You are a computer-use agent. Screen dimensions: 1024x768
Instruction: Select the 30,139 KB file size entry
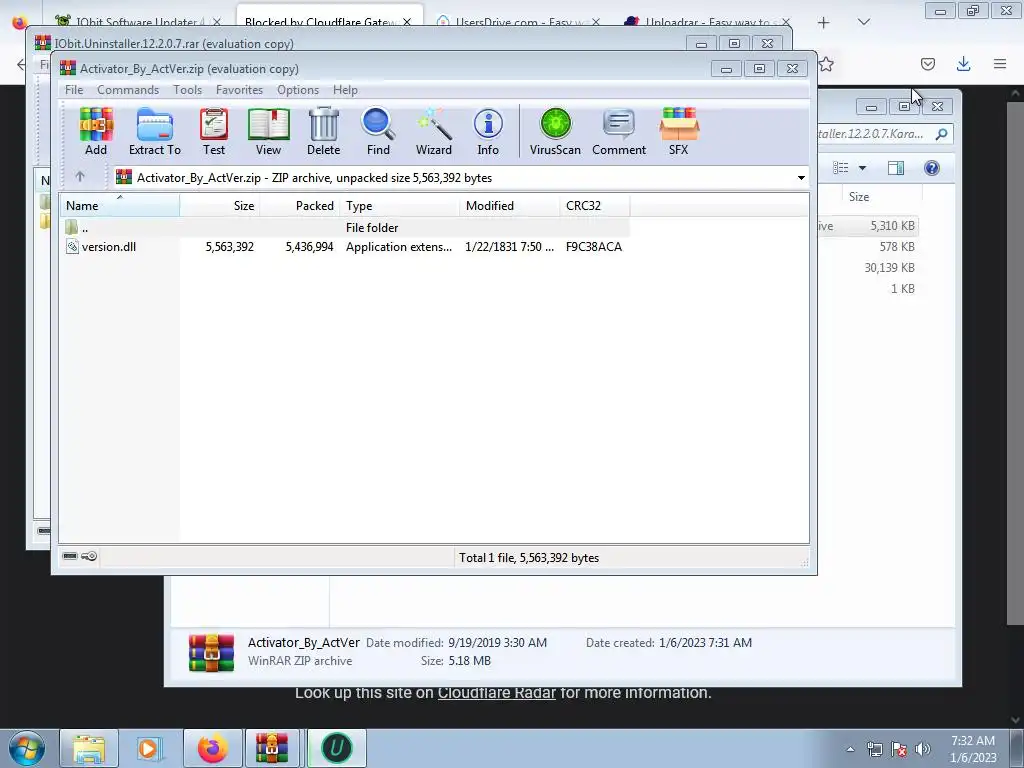point(889,268)
